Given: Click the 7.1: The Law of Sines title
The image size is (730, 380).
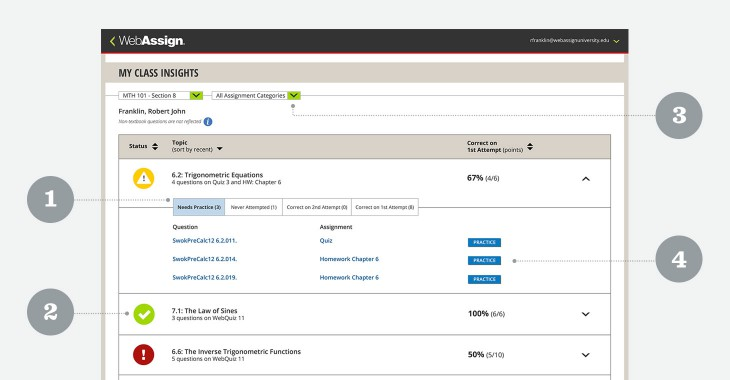Looking at the screenshot, I should click(204, 311).
